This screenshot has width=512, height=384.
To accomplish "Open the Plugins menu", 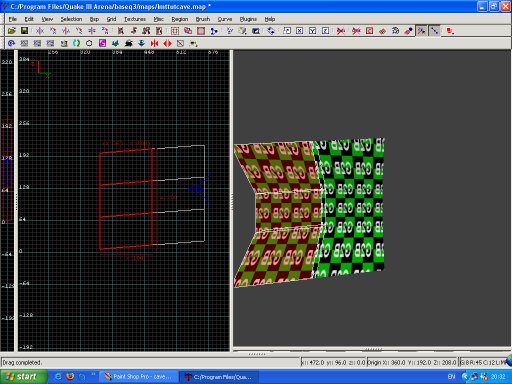I will click(x=248, y=19).
